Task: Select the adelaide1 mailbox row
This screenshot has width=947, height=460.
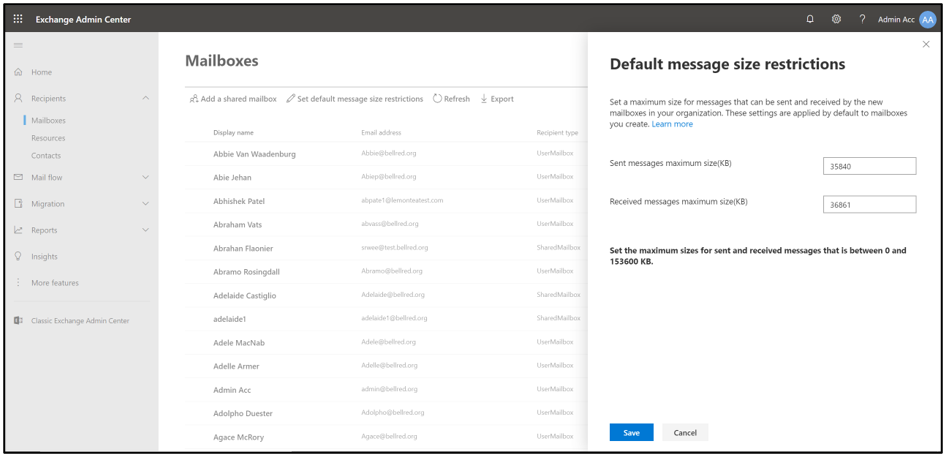Action: coord(387,319)
